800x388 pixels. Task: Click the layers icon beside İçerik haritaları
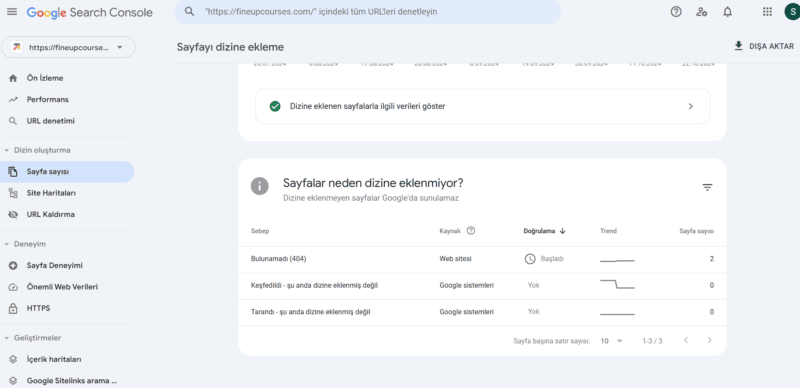tap(13, 360)
